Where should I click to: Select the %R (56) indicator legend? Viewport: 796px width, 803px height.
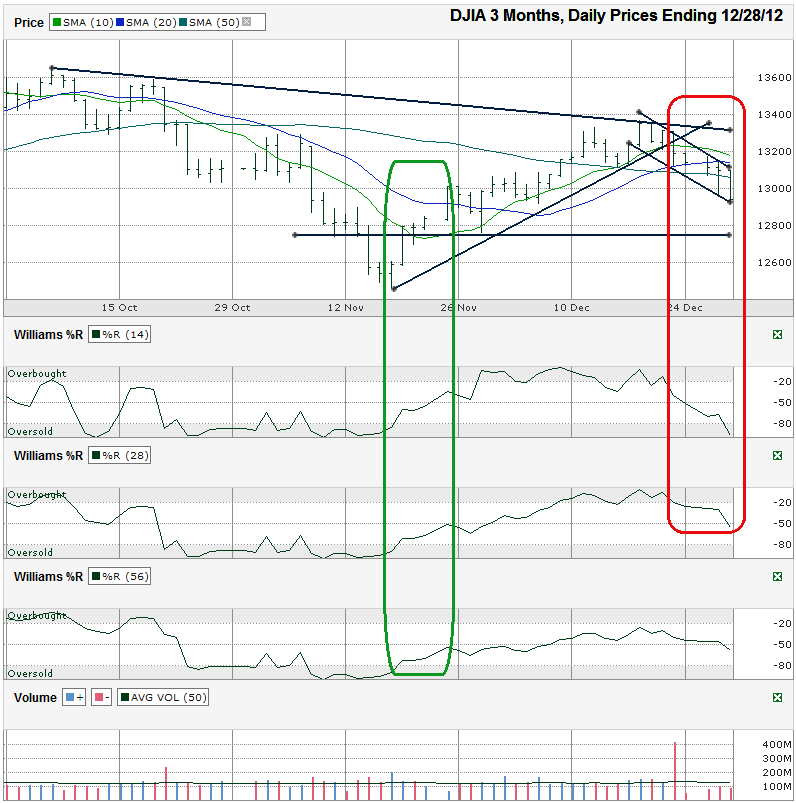(119, 577)
